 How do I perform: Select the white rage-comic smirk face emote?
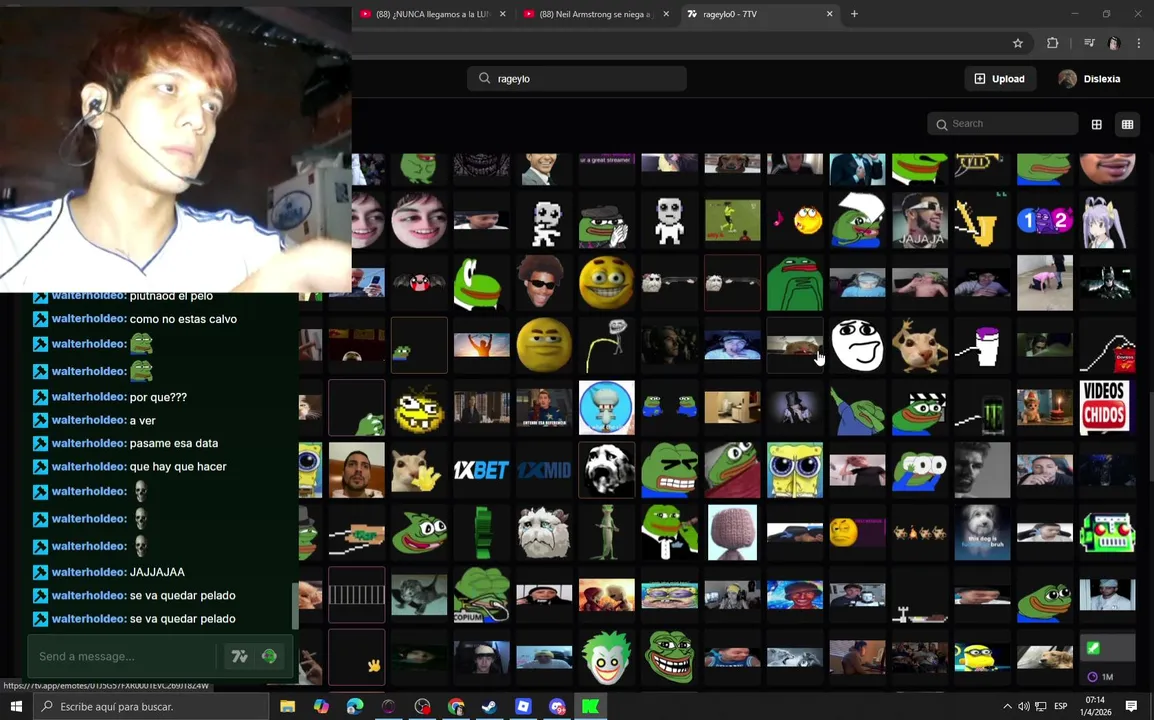click(x=857, y=345)
